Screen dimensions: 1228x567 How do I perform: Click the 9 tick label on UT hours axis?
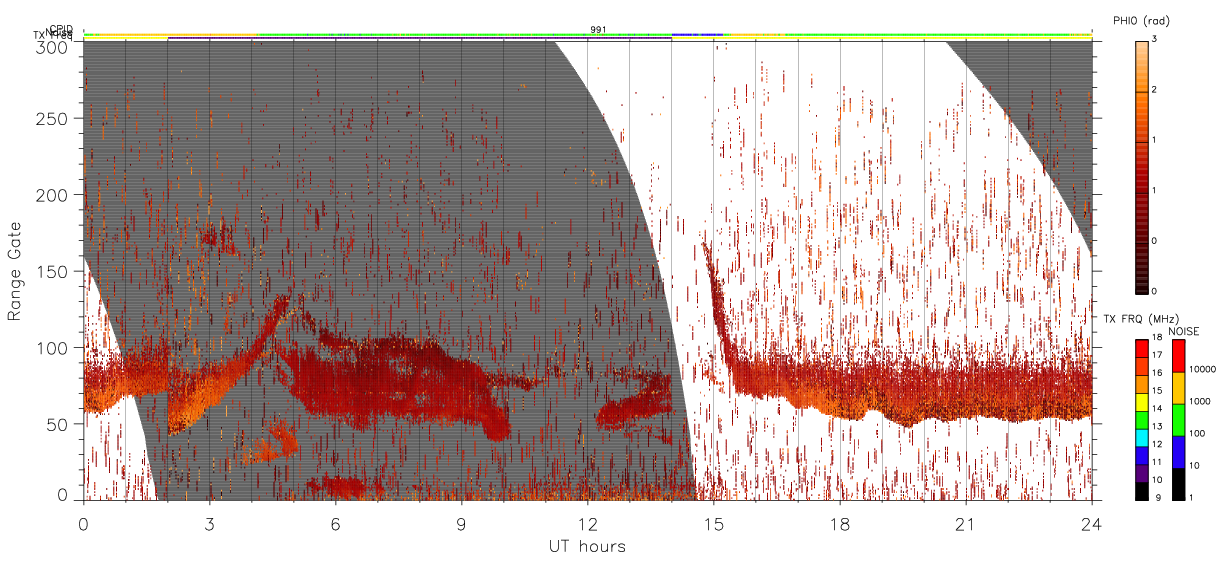461,523
